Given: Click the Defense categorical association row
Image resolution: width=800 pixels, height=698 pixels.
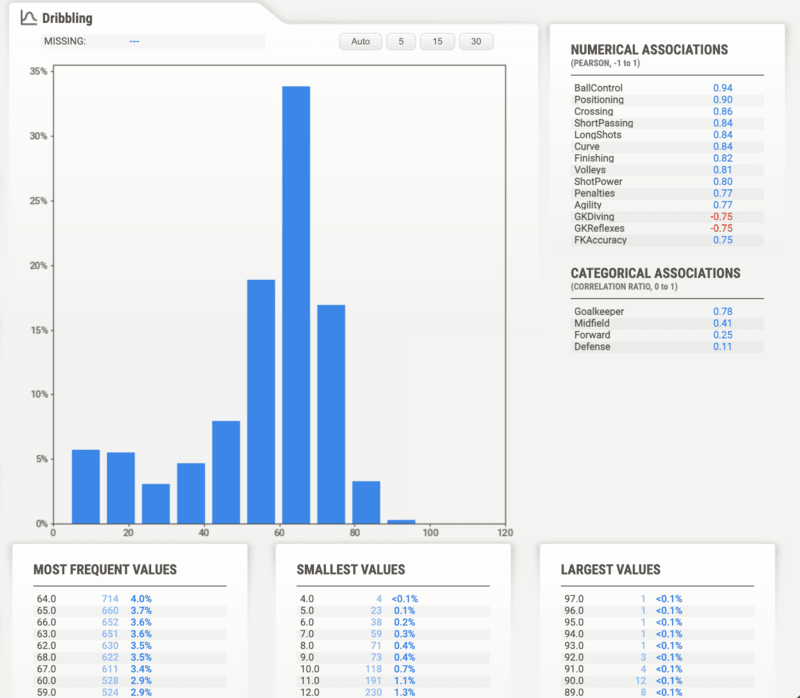Looking at the screenshot, I should pos(666,347).
